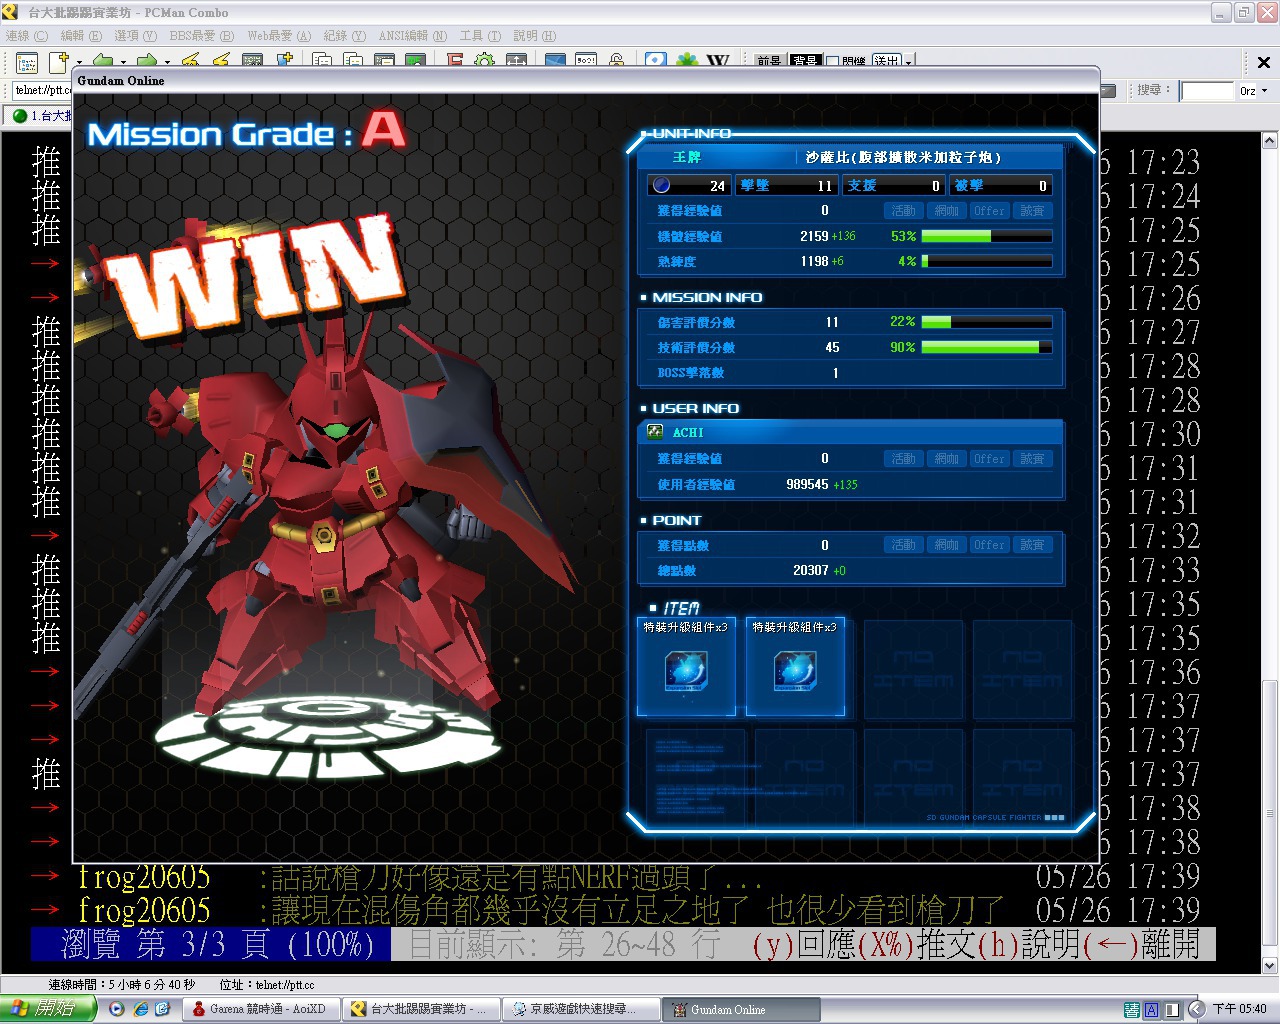Switch to Garena 競時通 taskbar button
1280x1024 pixels.
262,1009
